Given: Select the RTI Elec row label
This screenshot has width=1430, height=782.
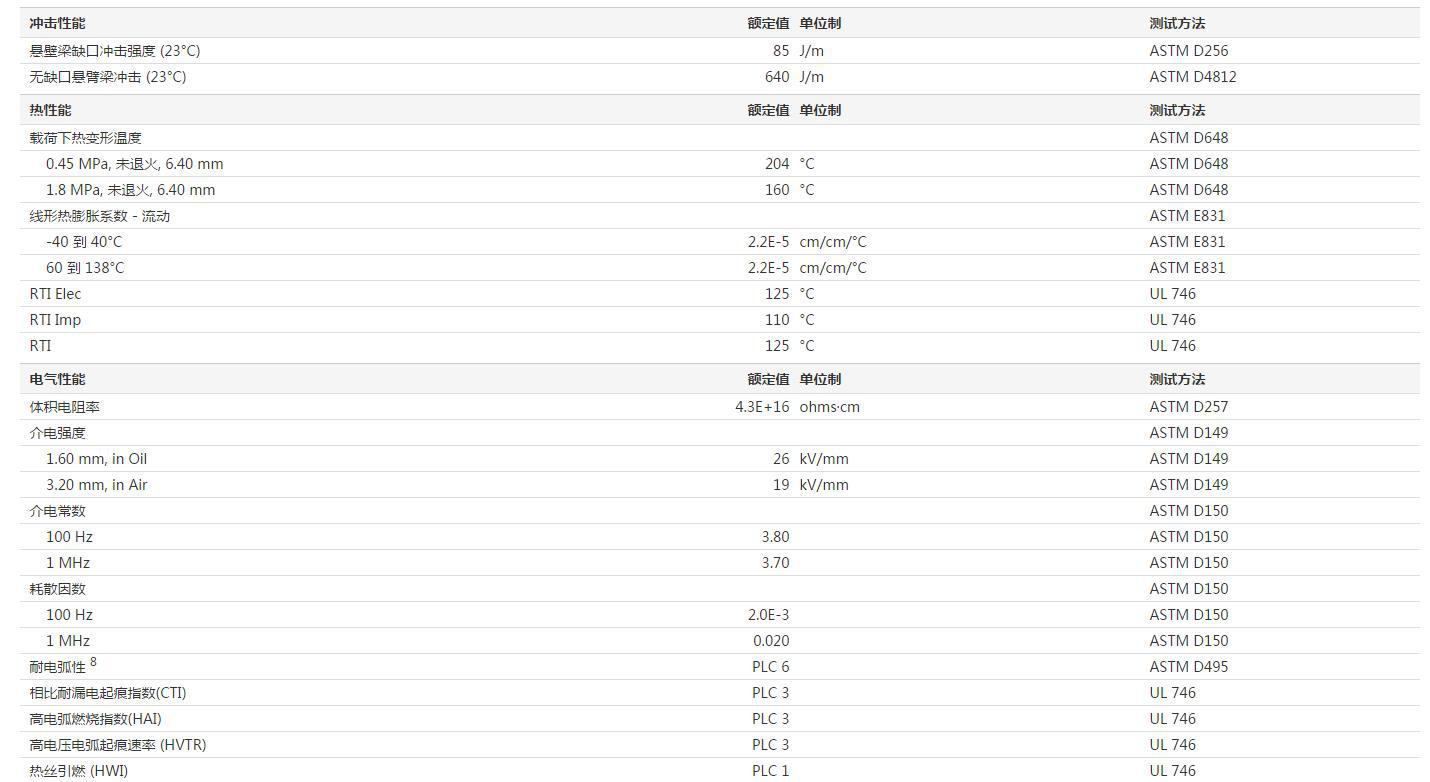Looking at the screenshot, I should [x=56, y=294].
